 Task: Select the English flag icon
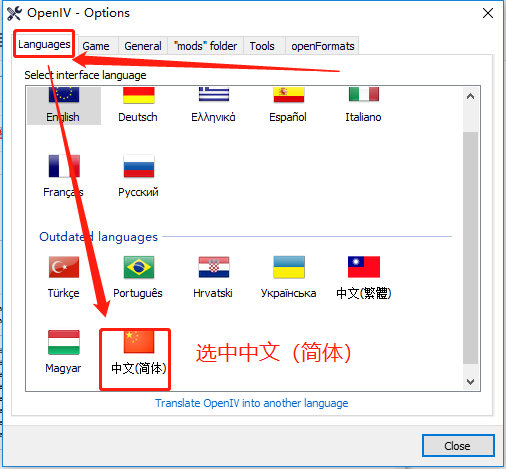[x=64, y=95]
